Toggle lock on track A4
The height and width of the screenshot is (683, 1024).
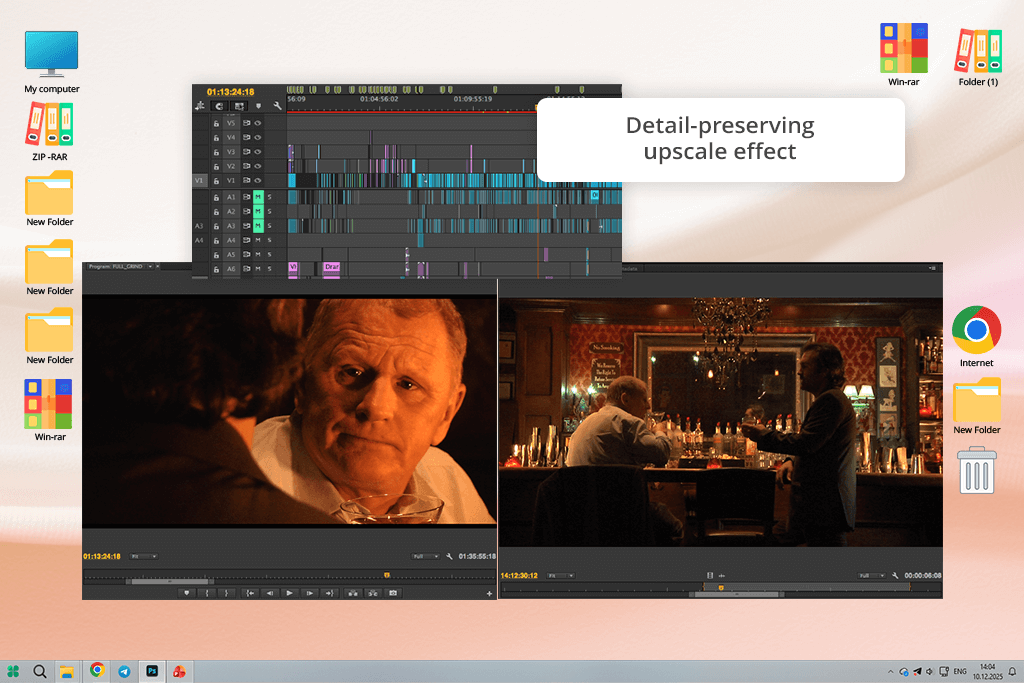pyautogui.click(x=216, y=240)
